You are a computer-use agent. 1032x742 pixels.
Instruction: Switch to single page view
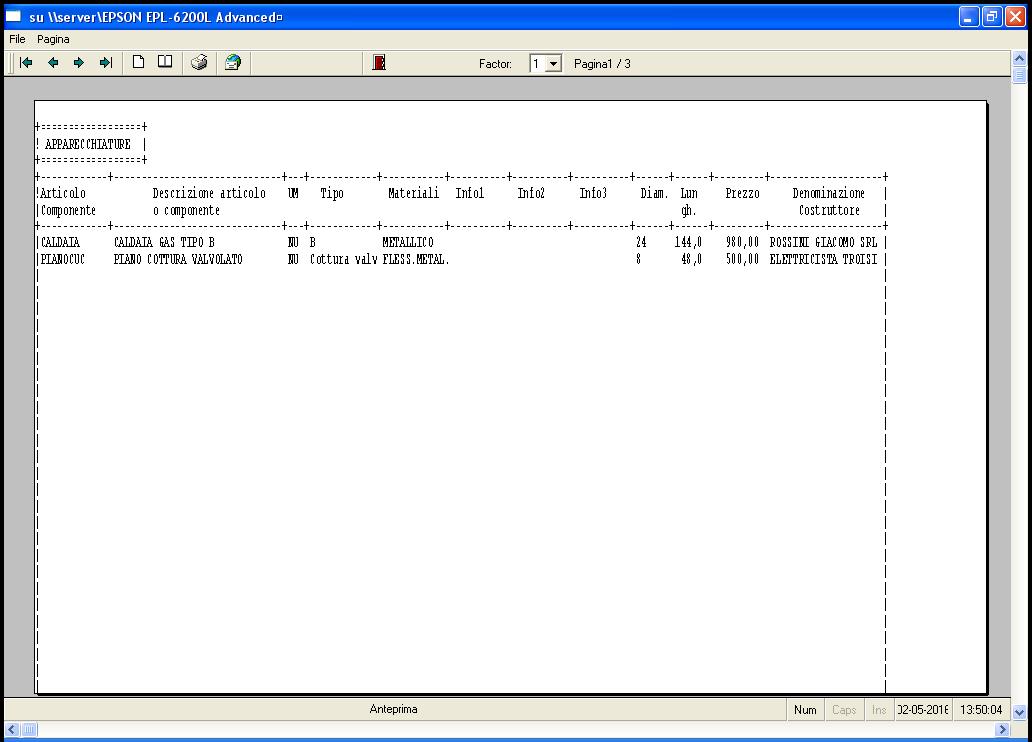point(139,63)
